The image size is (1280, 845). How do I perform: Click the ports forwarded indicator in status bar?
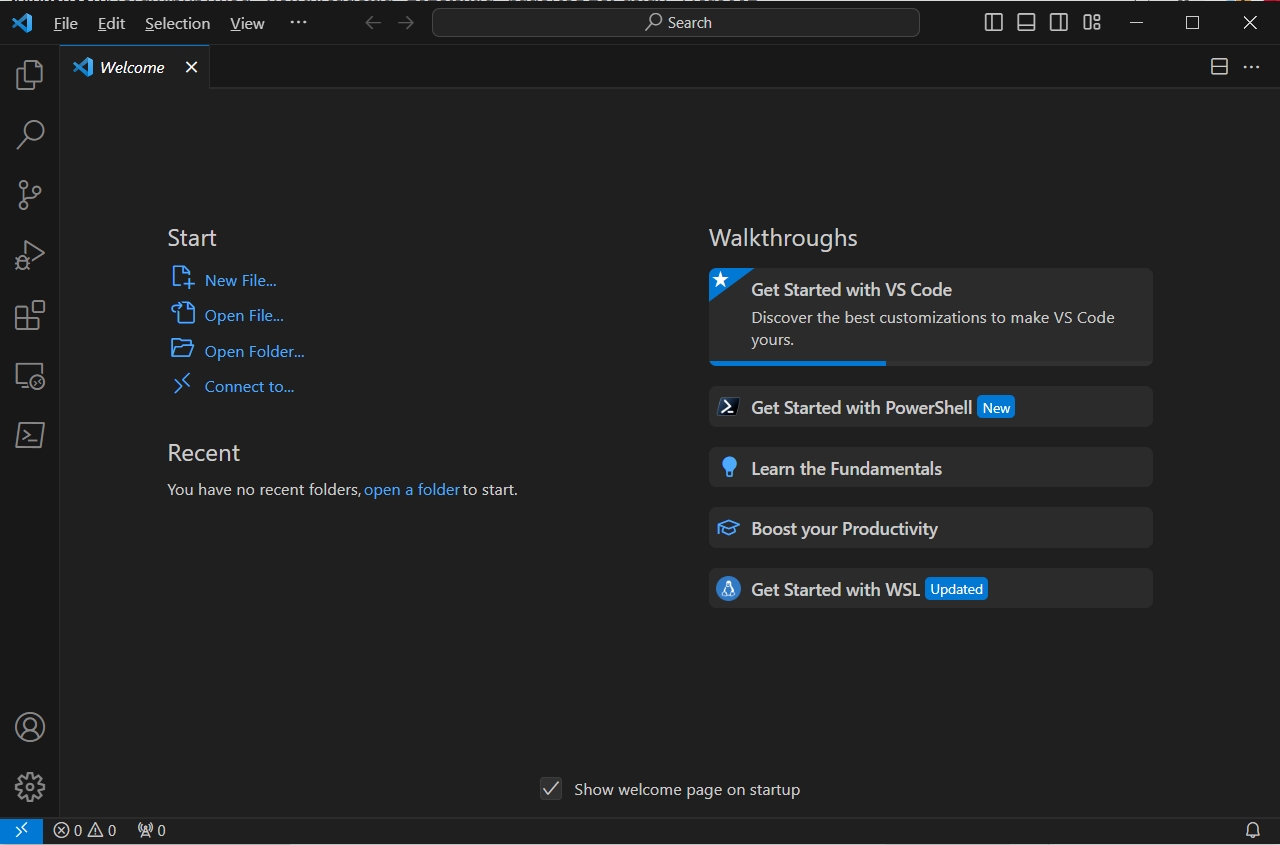pyautogui.click(x=151, y=830)
